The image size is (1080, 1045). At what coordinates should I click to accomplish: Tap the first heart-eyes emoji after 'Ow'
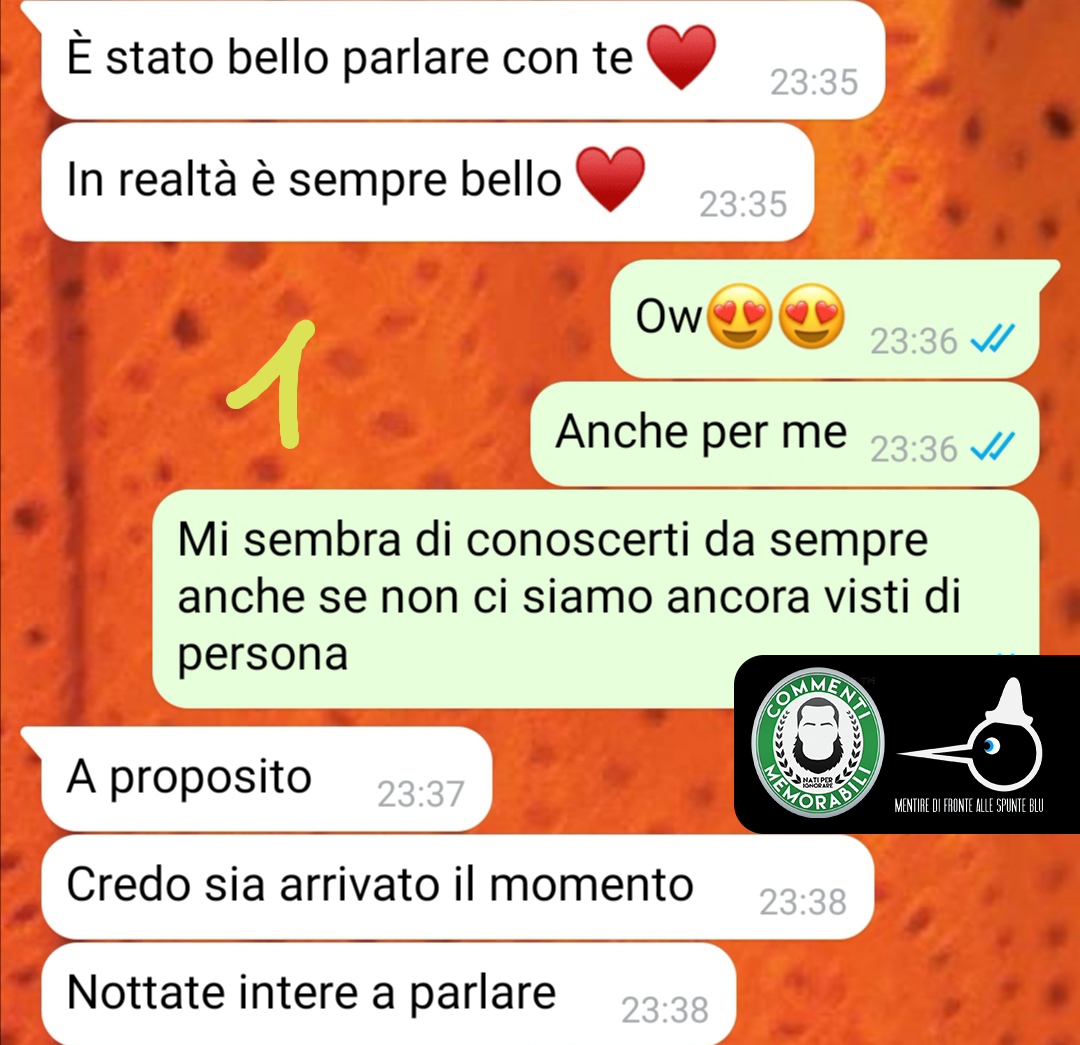coord(740,315)
